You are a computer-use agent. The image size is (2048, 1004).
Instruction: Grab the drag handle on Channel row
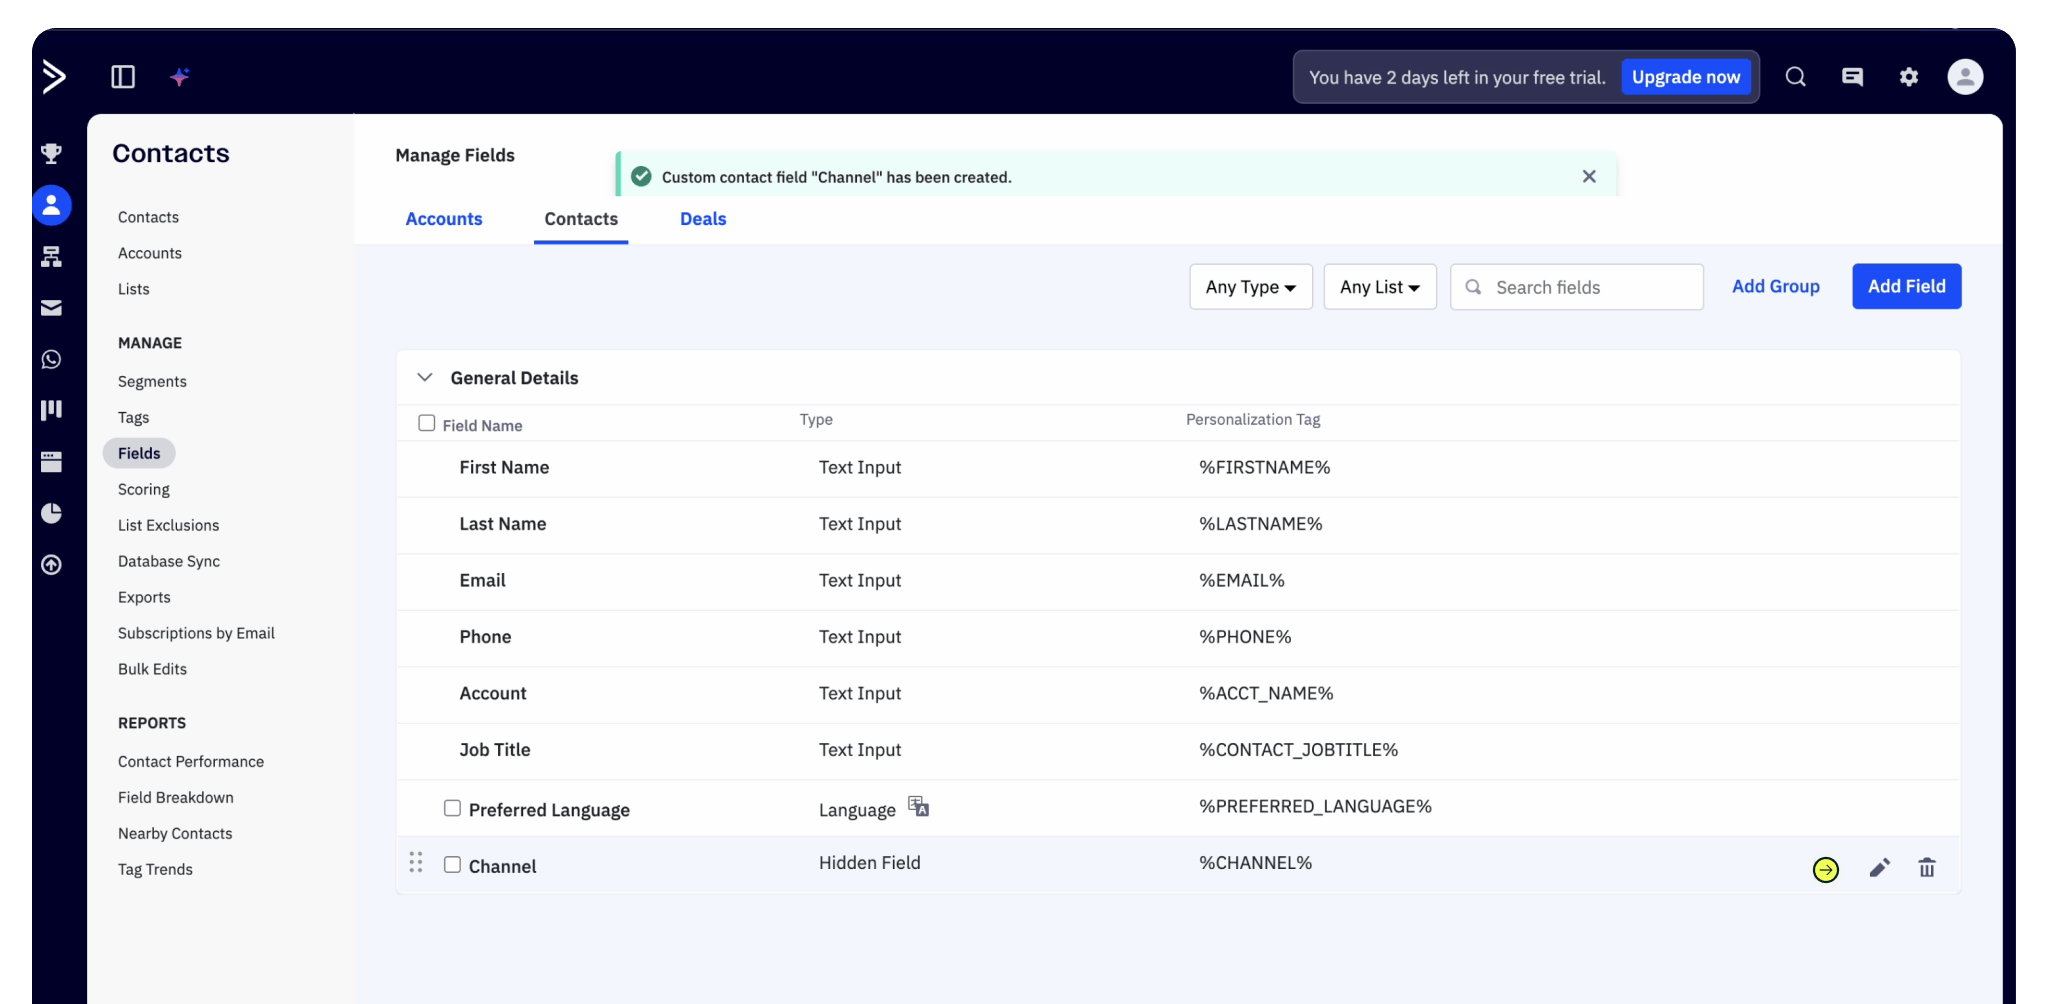click(x=416, y=863)
